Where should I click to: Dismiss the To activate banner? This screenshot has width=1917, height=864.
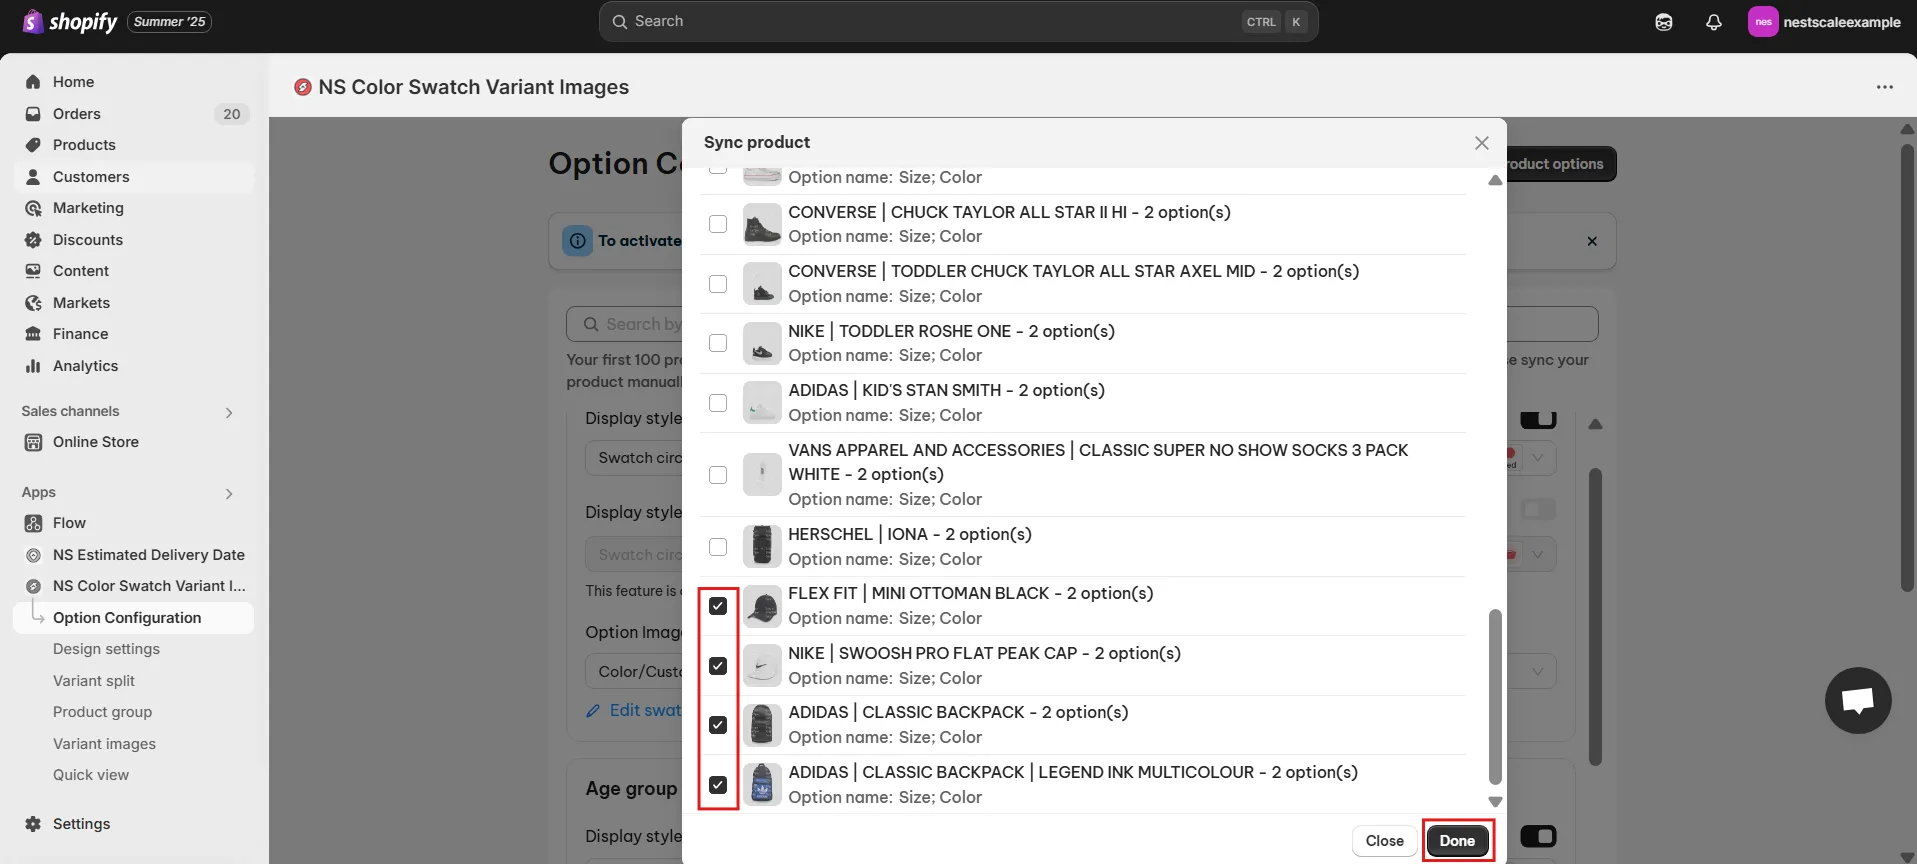tap(1592, 241)
